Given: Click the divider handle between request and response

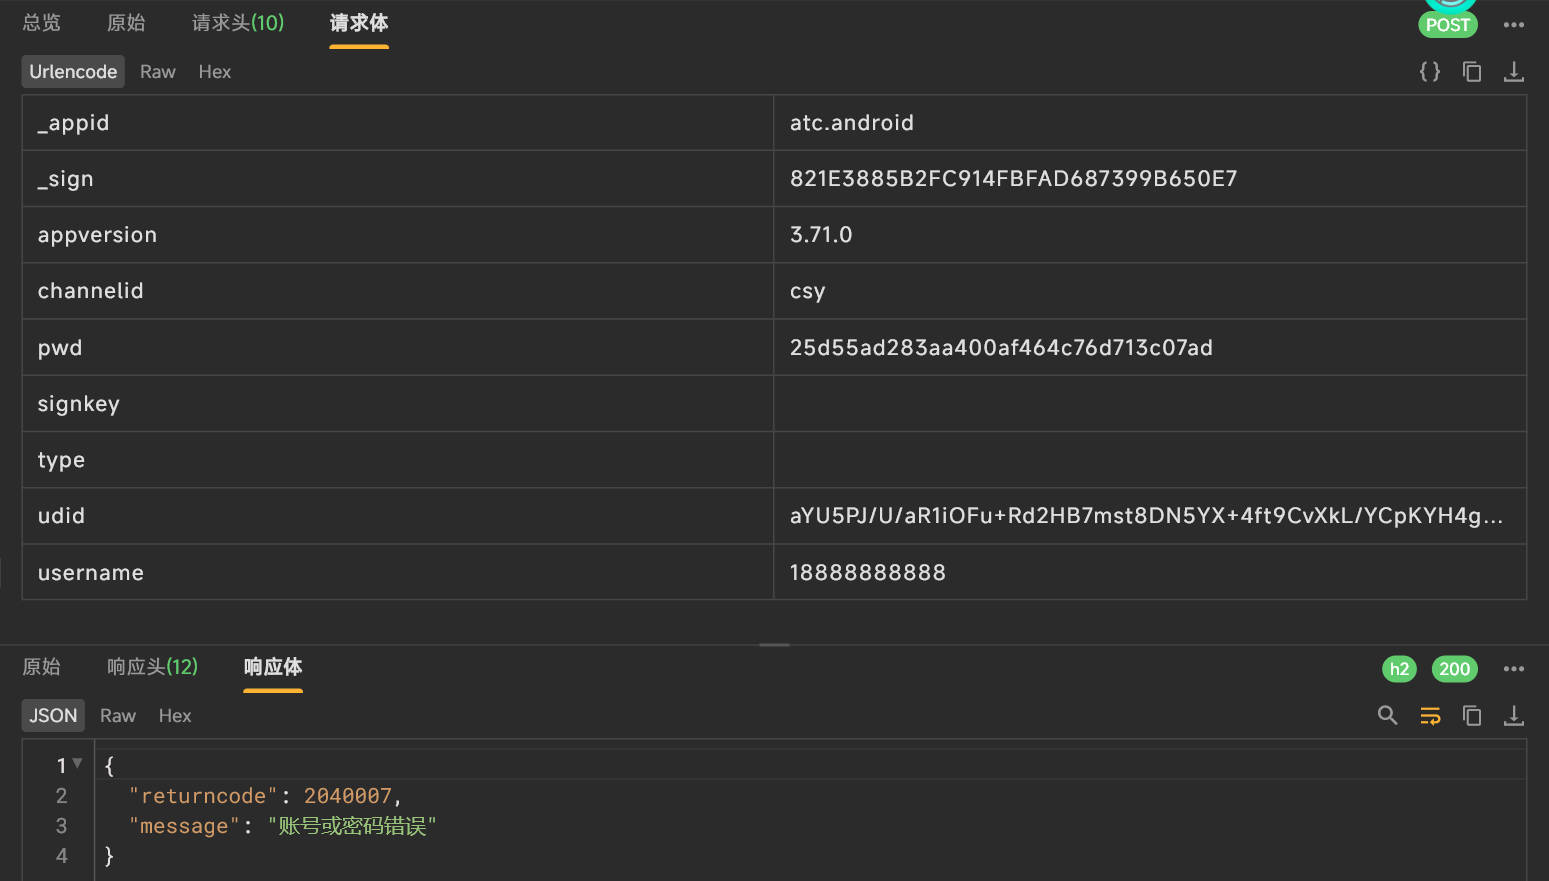Looking at the screenshot, I should (x=774, y=645).
